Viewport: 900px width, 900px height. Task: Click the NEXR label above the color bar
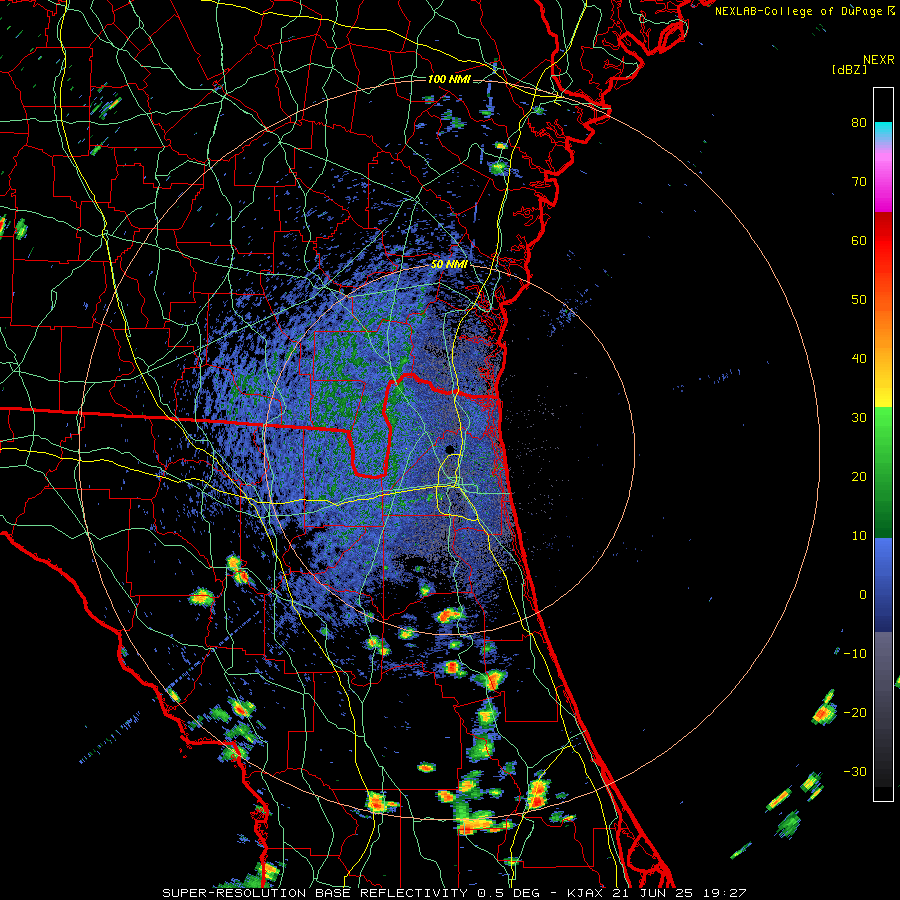coord(879,60)
